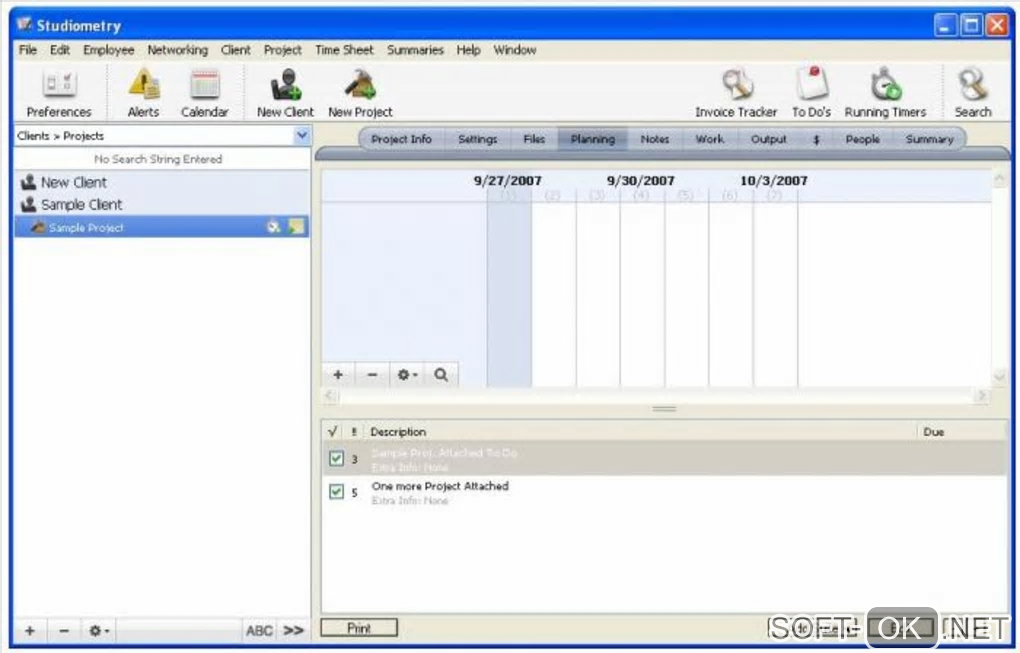Open the Client menu
The width and height of the screenshot is (1020, 653).
pyautogui.click(x=235, y=50)
